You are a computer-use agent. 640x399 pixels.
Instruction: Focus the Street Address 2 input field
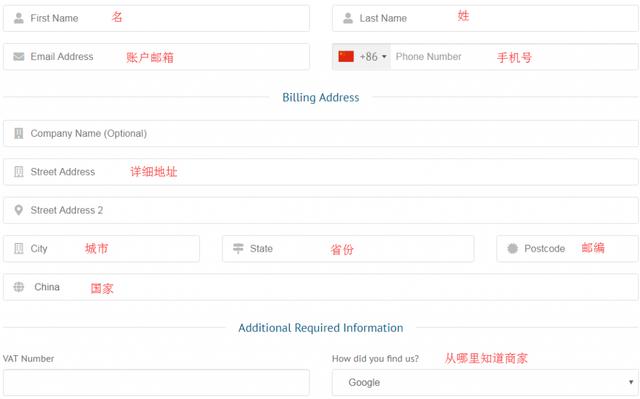coord(320,210)
